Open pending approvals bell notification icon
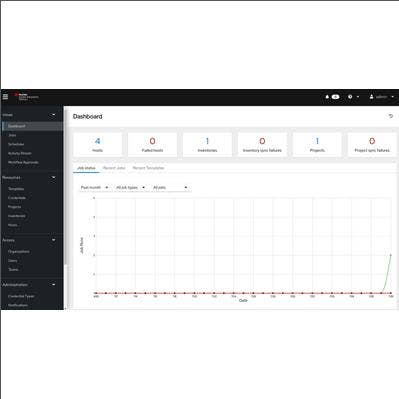399x399 pixels. point(327,97)
